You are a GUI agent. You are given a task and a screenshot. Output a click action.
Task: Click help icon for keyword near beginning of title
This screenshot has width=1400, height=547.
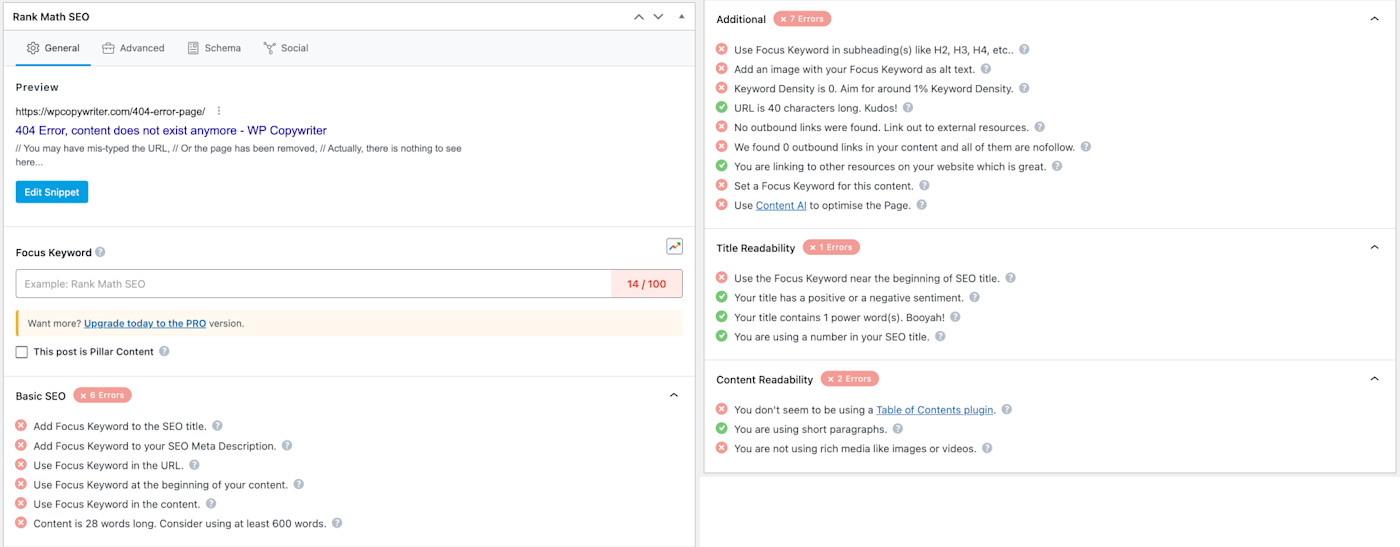click(x=1010, y=278)
